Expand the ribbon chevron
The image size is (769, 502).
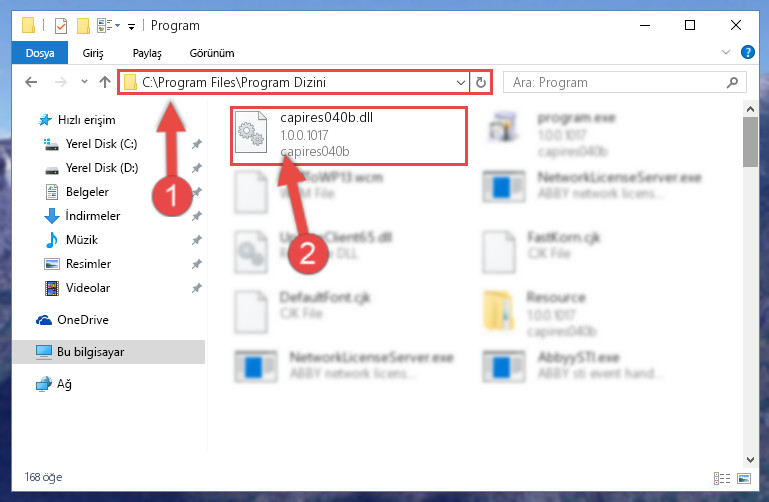[726, 52]
